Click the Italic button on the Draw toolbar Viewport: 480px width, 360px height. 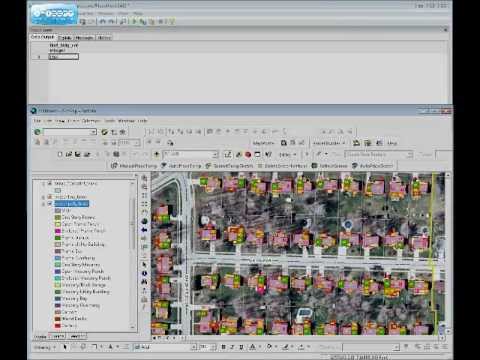(232, 347)
